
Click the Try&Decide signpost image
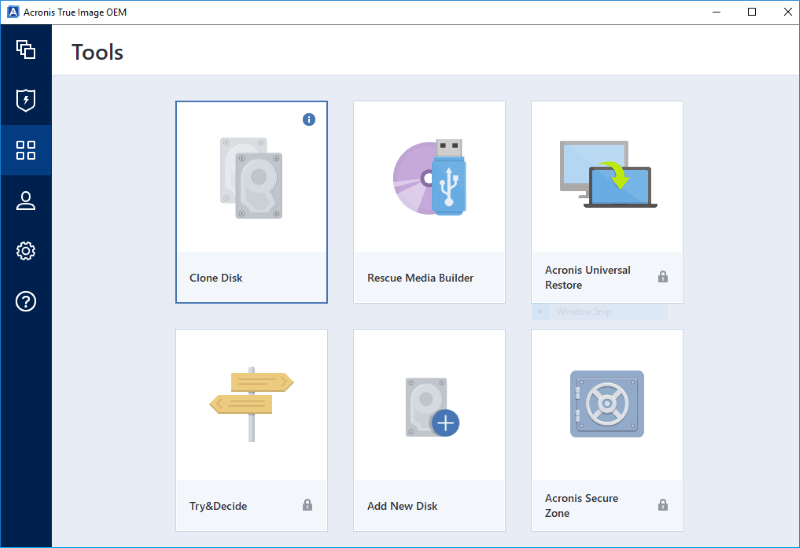pyautogui.click(x=252, y=404)
